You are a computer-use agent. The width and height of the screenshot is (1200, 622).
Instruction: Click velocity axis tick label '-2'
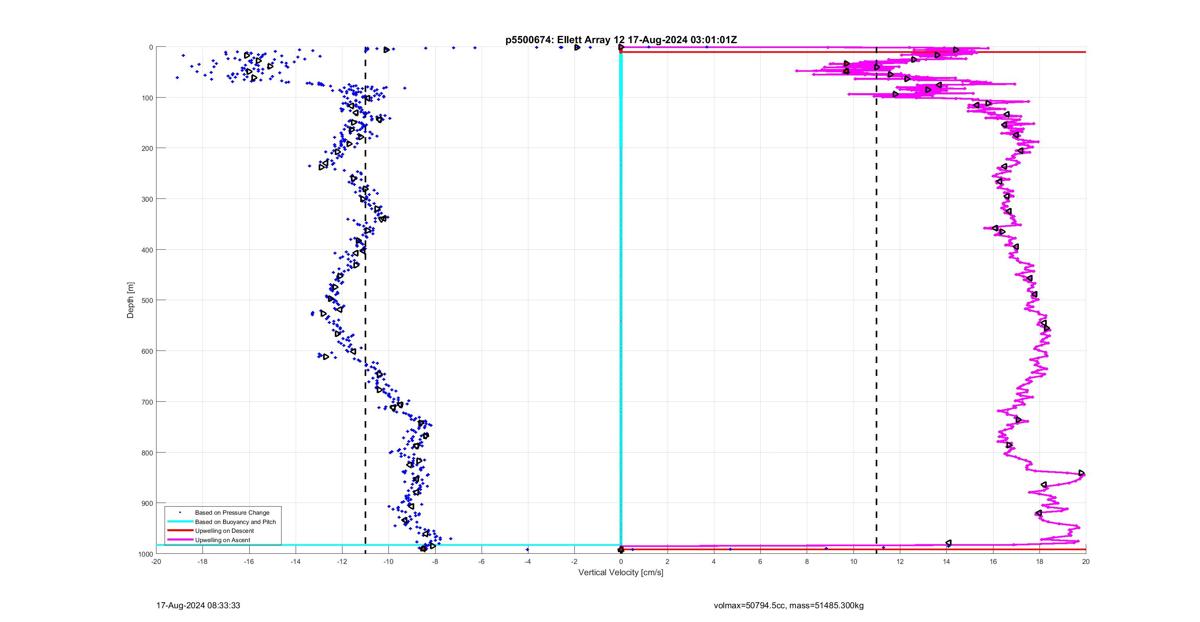coord(574,562)
